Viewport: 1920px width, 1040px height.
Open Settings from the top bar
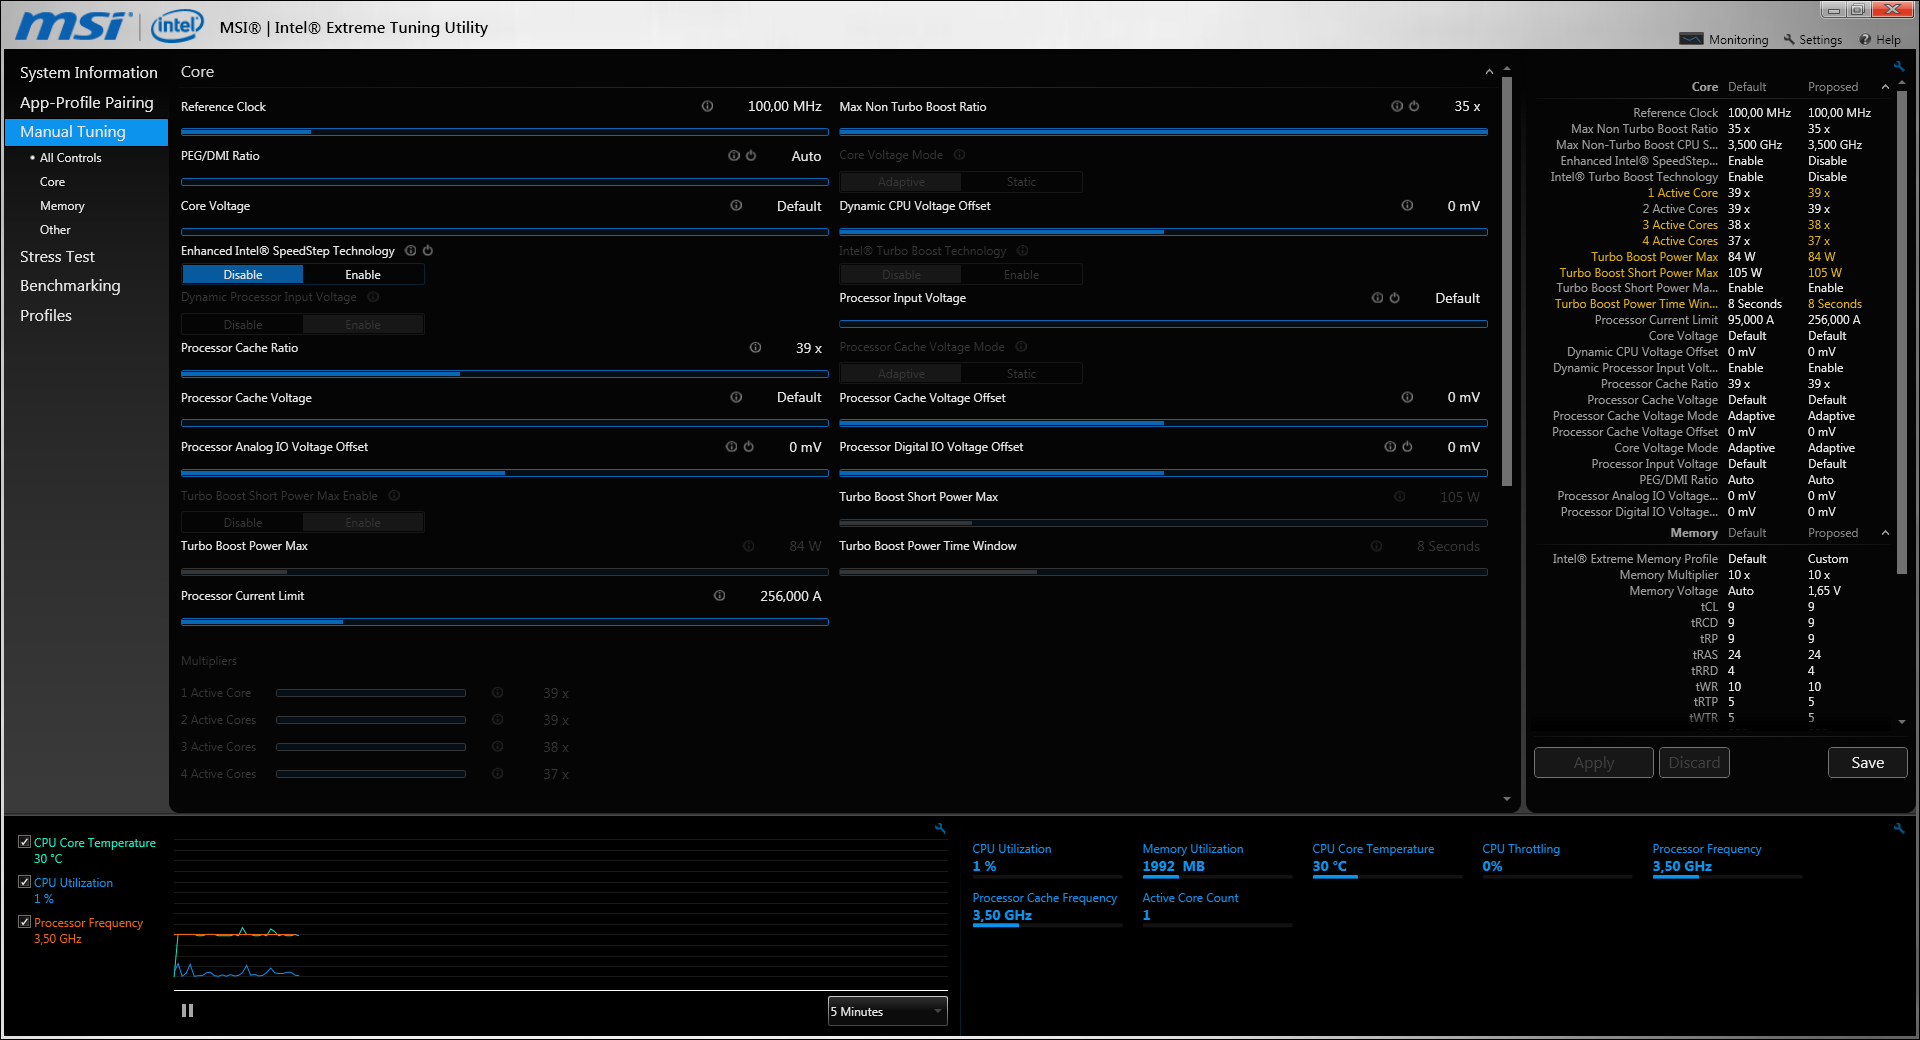1812,40
